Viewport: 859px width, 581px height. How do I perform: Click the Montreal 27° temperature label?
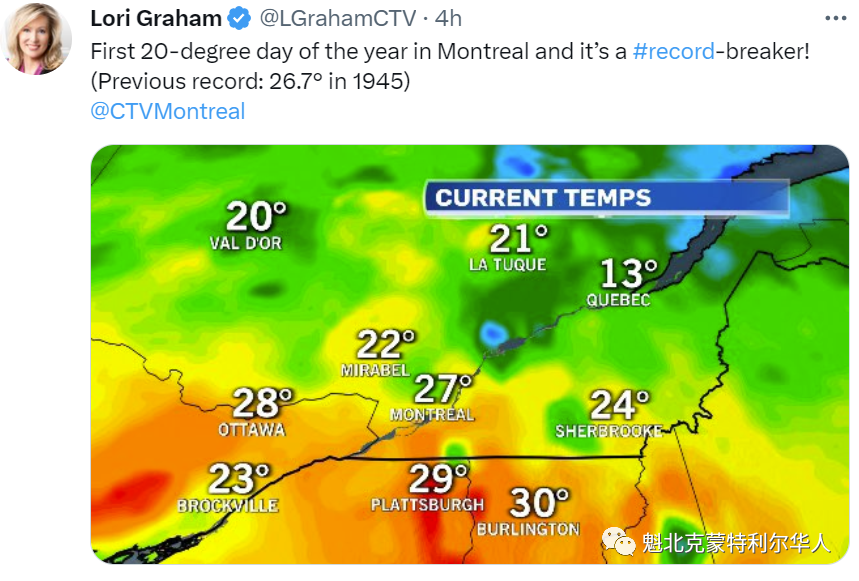[433, 398]
